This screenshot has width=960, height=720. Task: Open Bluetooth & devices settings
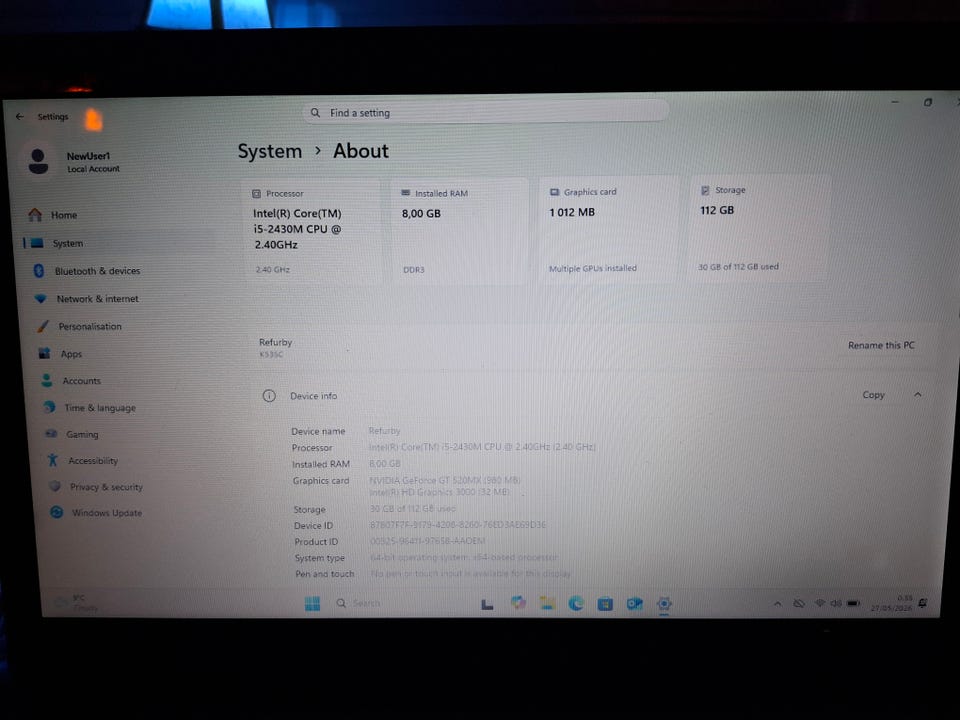tap(97, 271)
